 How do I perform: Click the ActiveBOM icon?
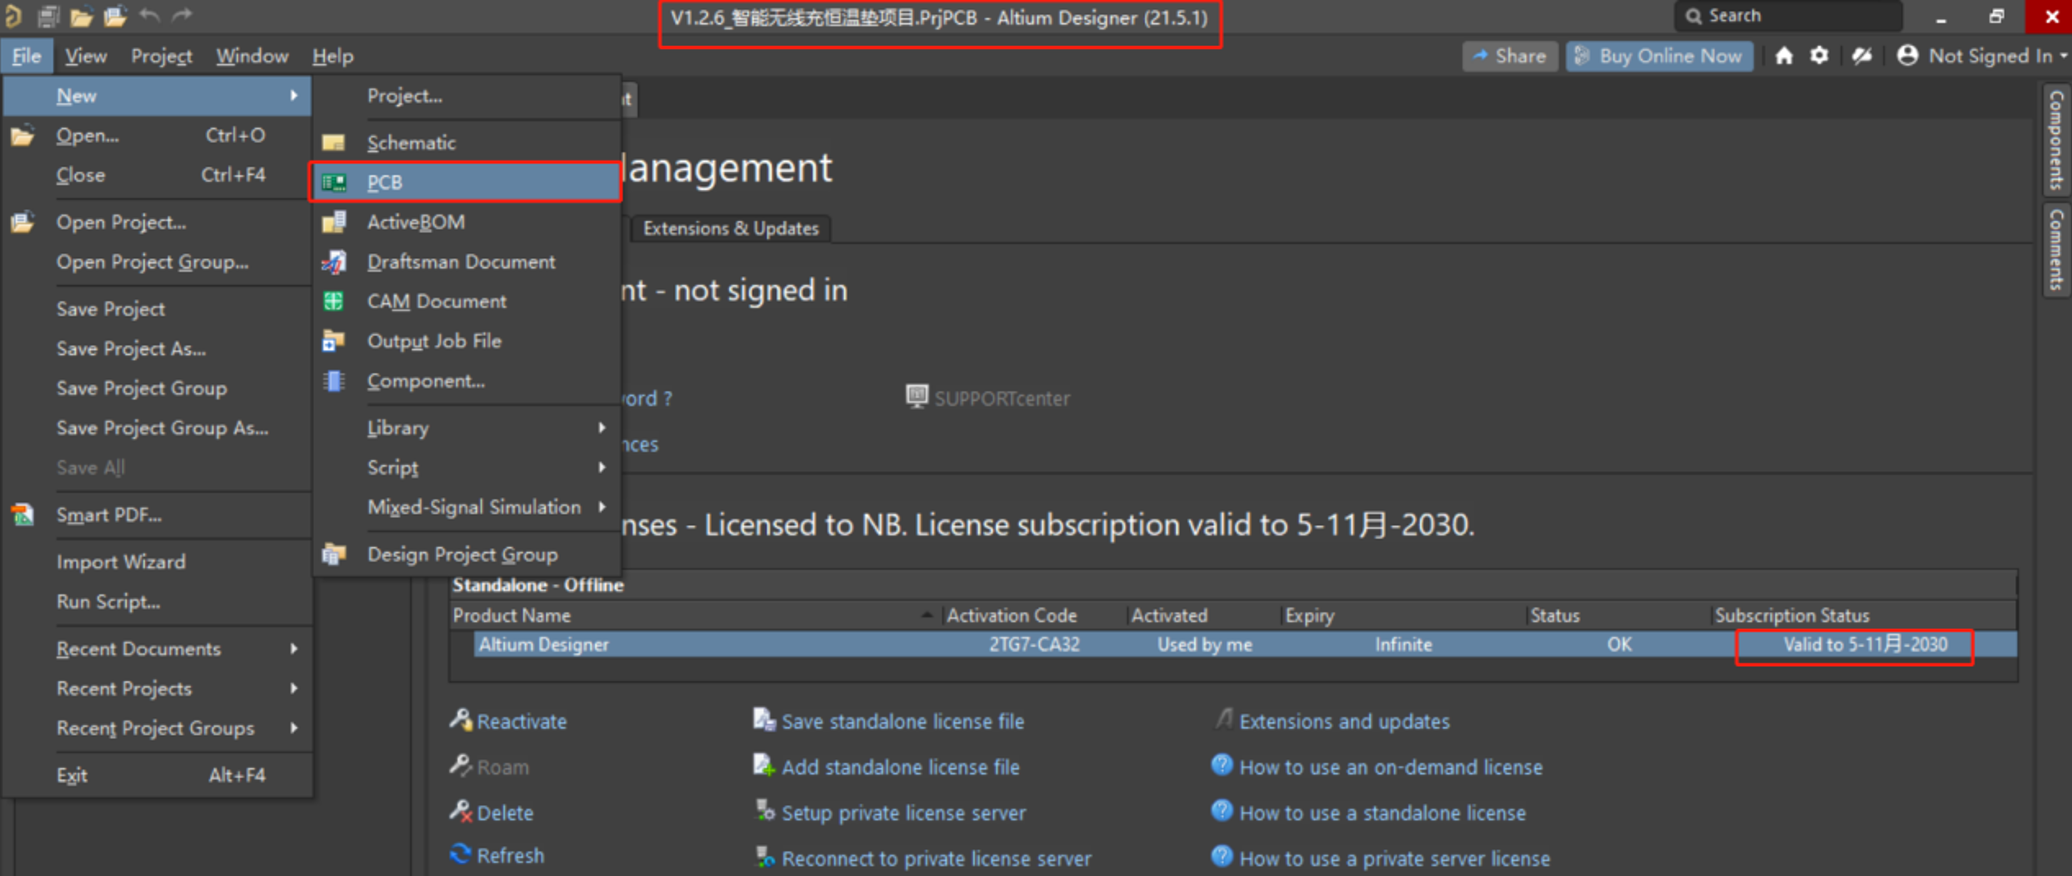coord(334,222)
